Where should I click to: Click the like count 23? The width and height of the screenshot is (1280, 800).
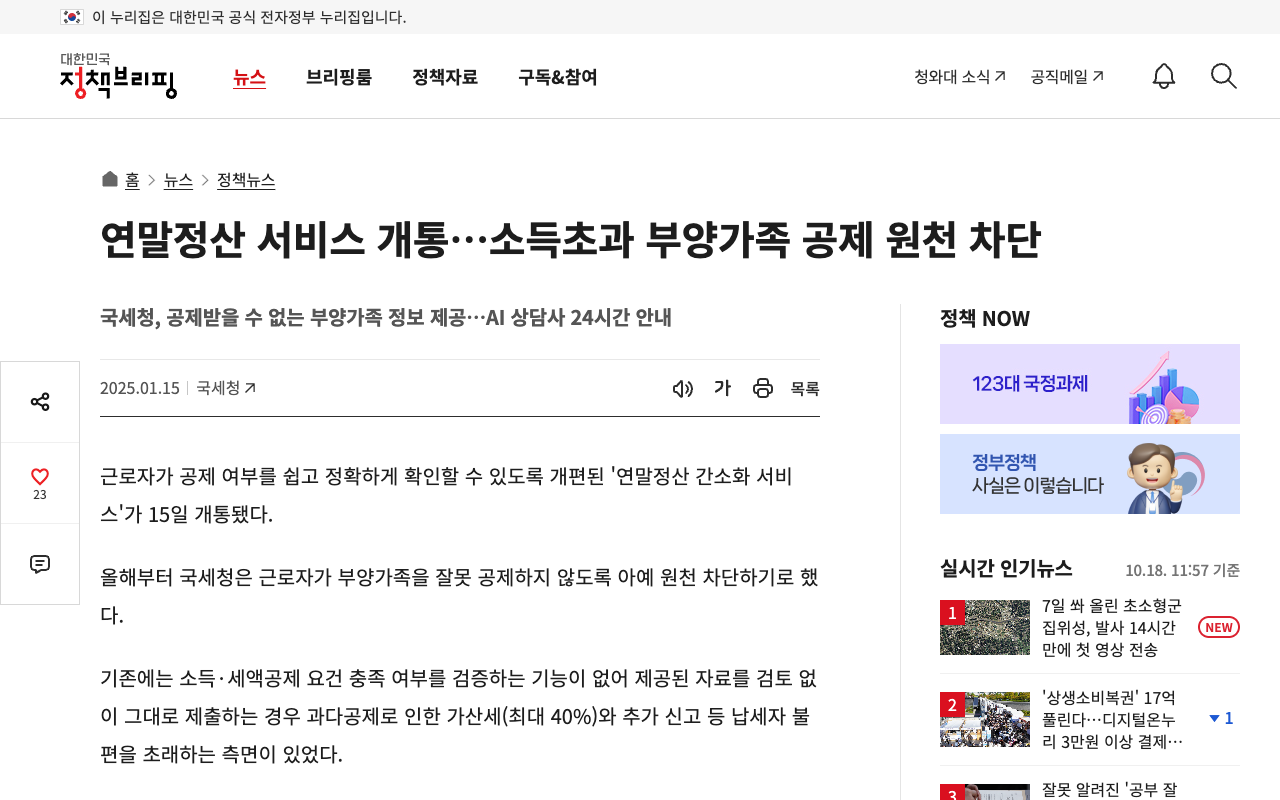coord(40,495)
